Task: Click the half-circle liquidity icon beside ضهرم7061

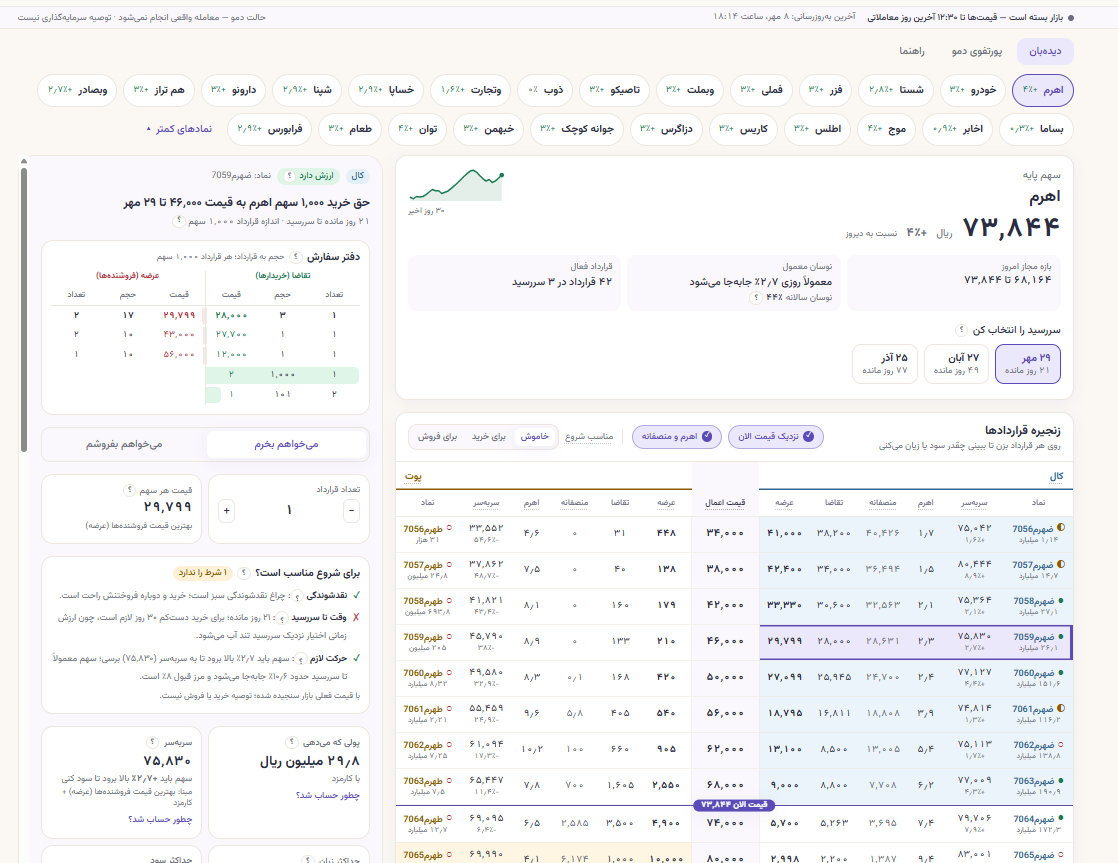Action: pos(1061,708)
